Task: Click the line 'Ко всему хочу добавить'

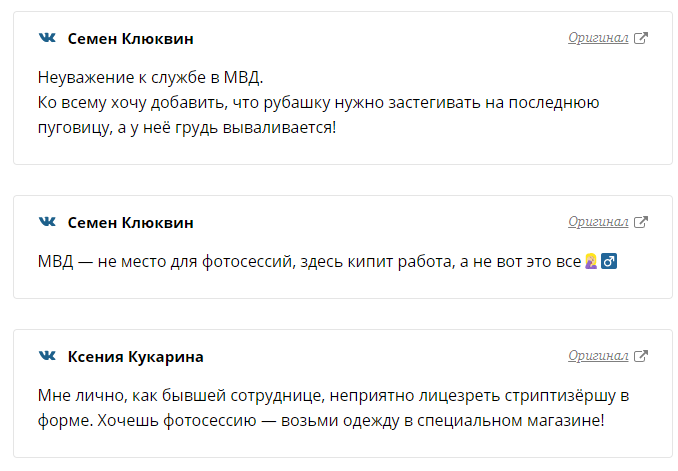Action: (319, 103)
